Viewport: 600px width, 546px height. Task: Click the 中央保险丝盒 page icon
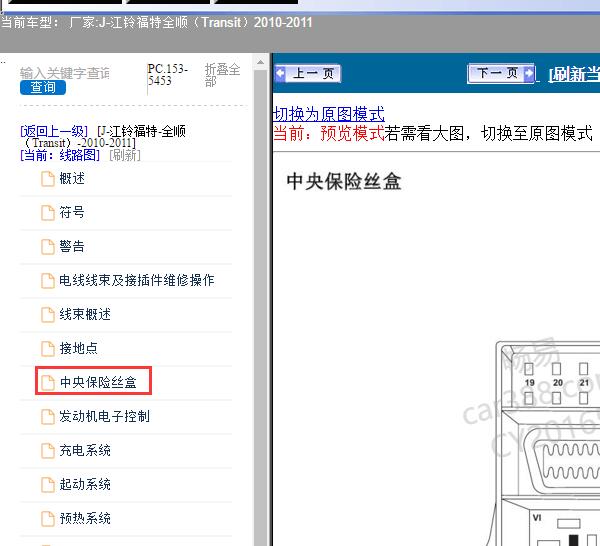click(48, 383)
